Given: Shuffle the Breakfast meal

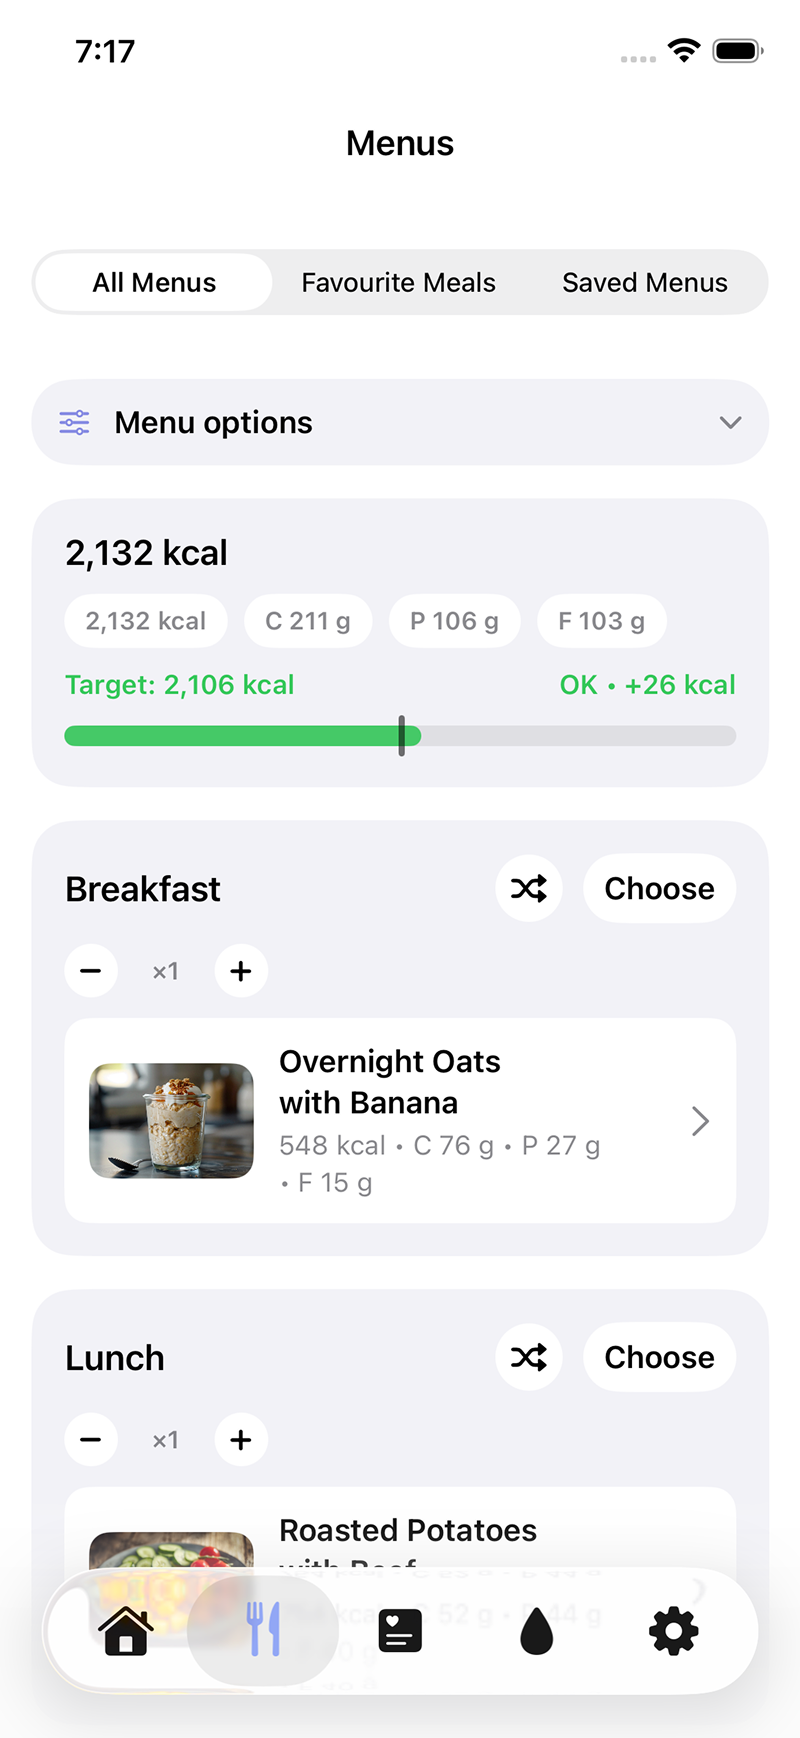Looking at the screenshot, I should pos(529,888).
